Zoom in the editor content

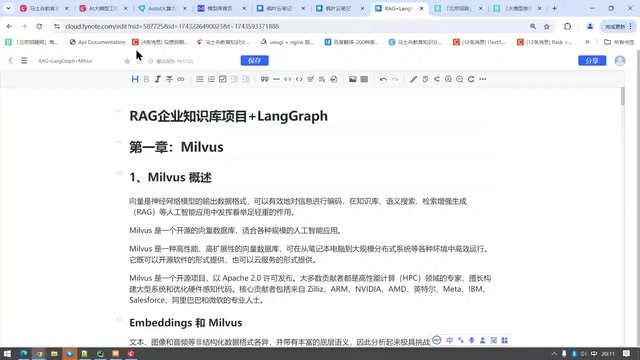tap(448, 79)
